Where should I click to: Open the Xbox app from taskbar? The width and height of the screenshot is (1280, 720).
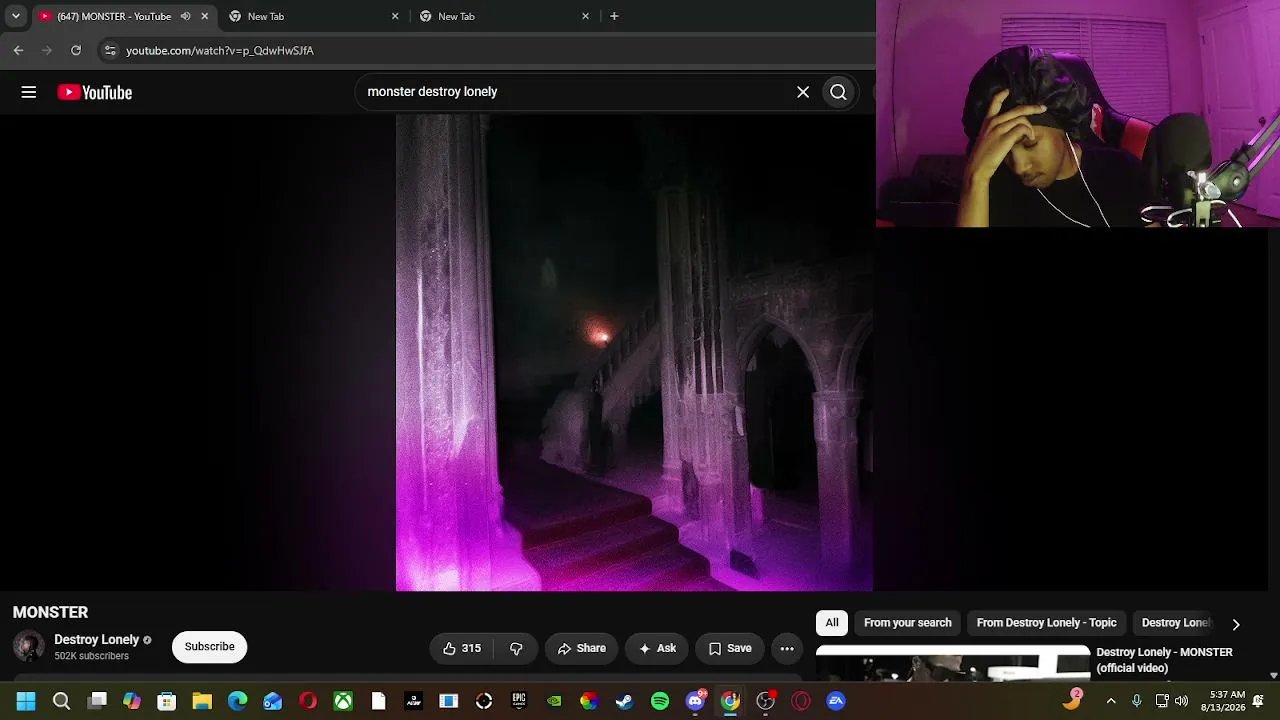click(343, 701)
